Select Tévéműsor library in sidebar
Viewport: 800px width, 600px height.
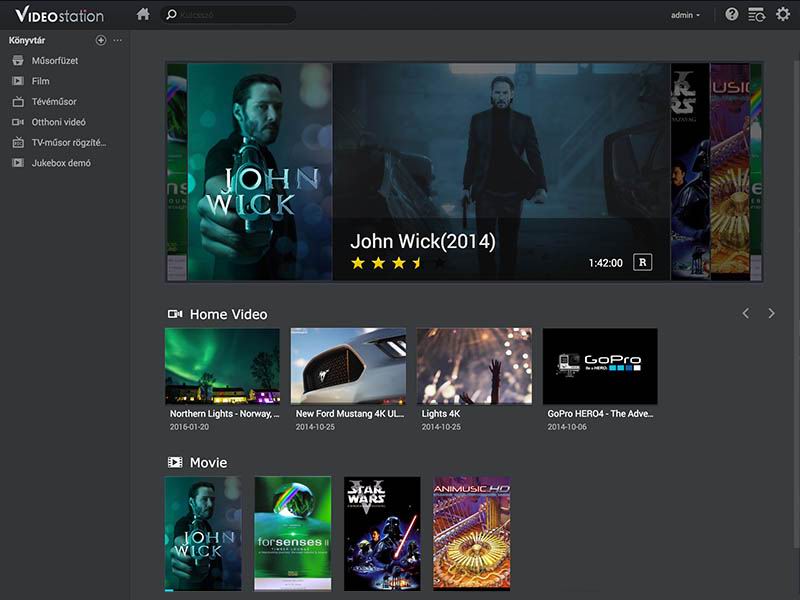54,102
